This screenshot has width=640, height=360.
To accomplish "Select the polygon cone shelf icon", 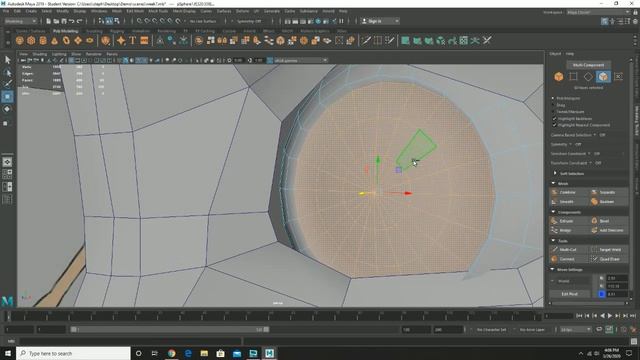I will pos(54,40).
